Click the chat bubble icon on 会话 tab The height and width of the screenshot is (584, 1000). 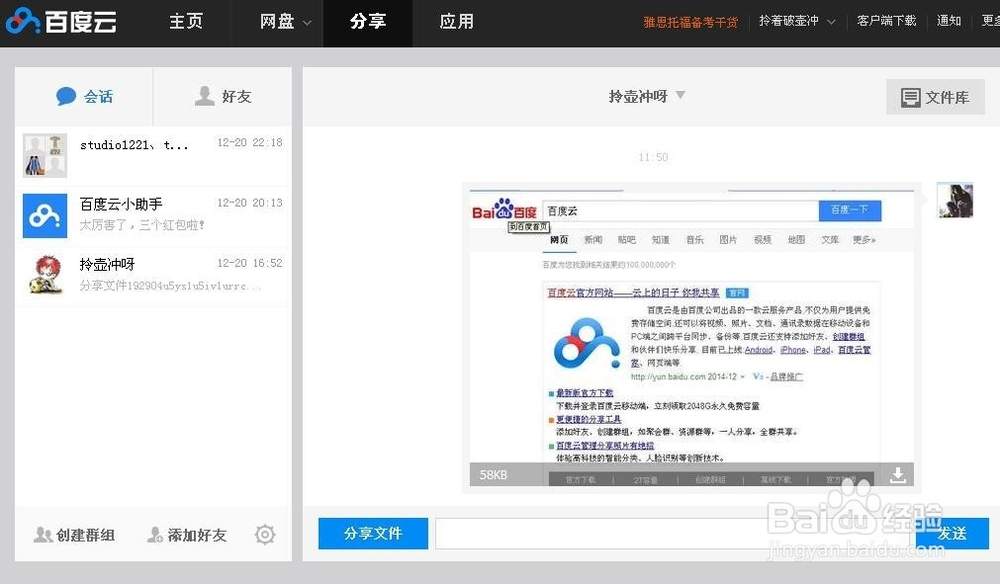click(67, 96)
